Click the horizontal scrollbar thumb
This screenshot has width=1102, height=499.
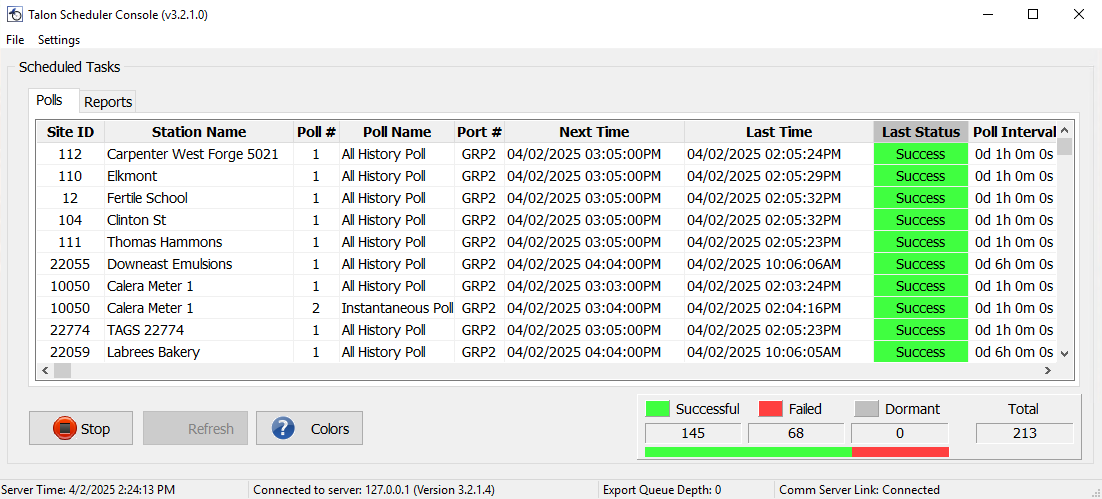pyautogui.click(x=63, y=370)
